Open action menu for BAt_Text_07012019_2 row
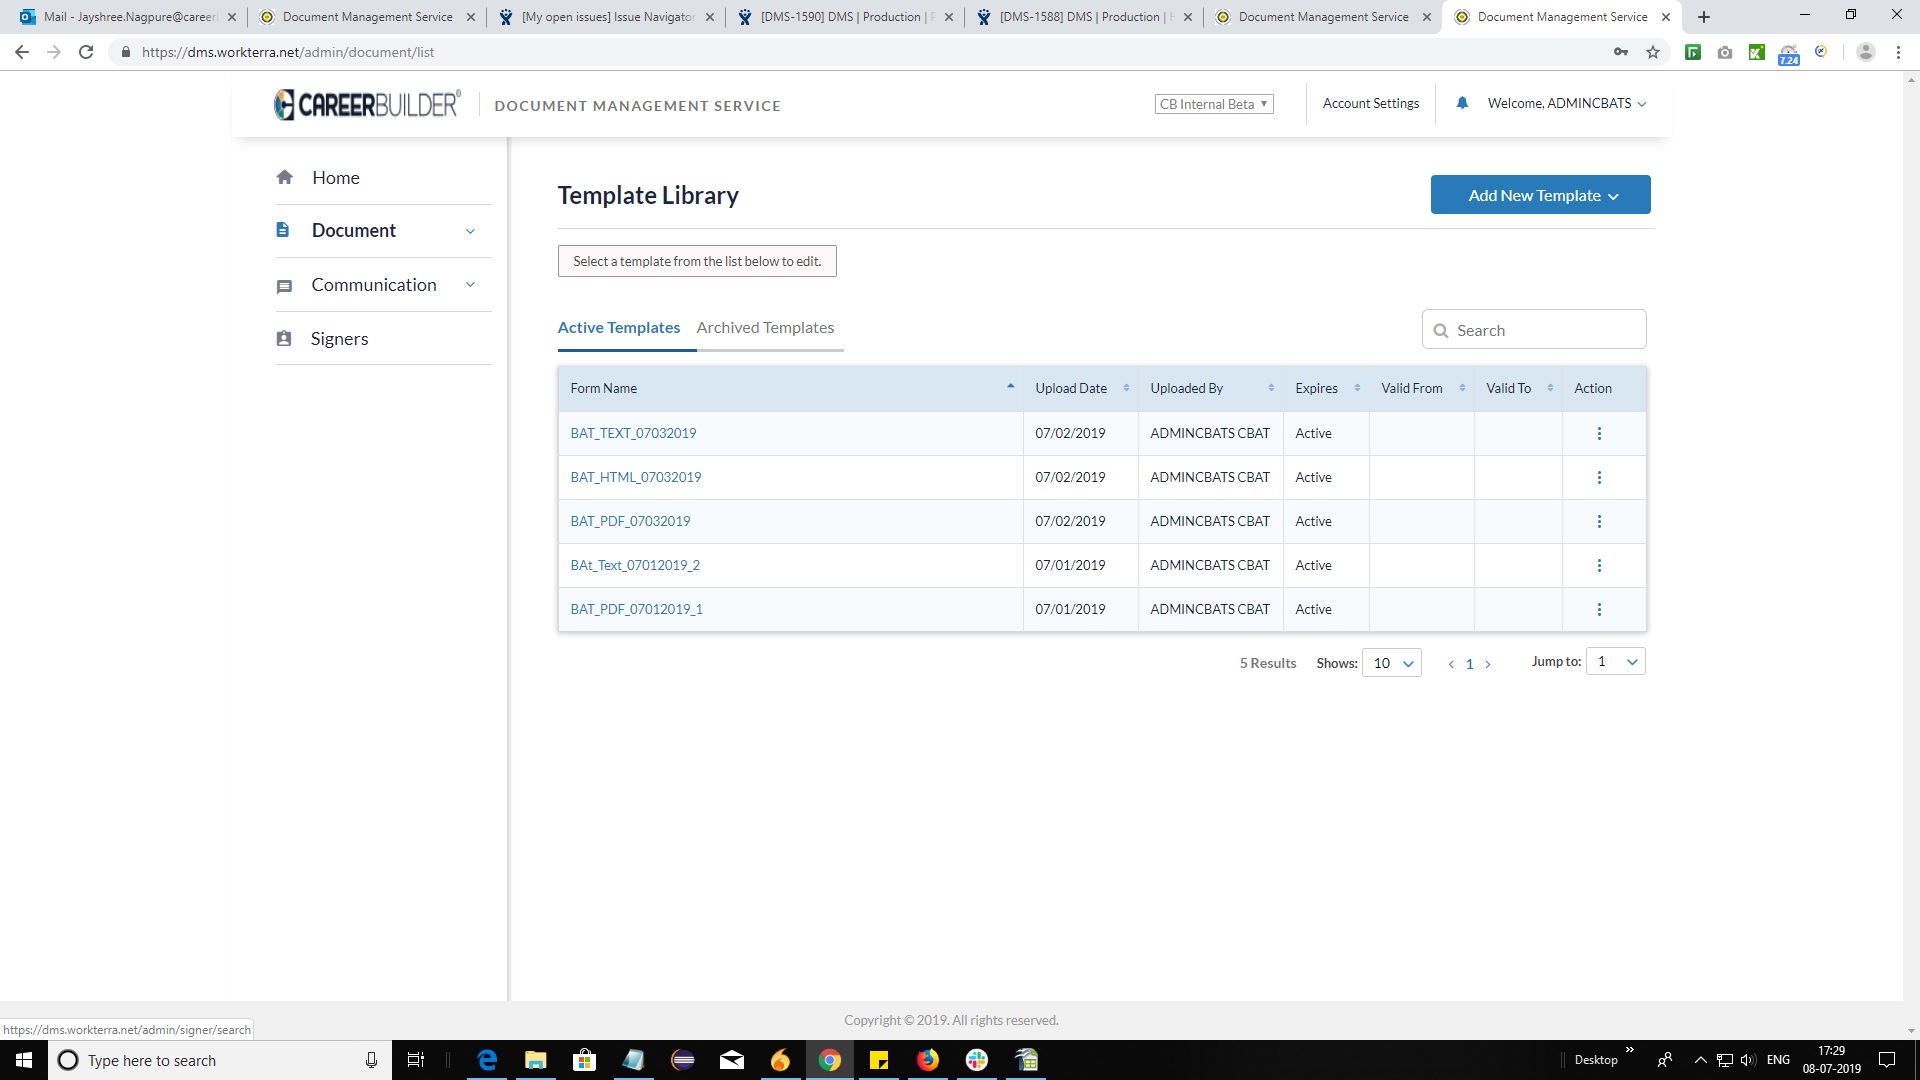The image size is (1920, 1080). pyautogui.click(x=1599, y=565)
